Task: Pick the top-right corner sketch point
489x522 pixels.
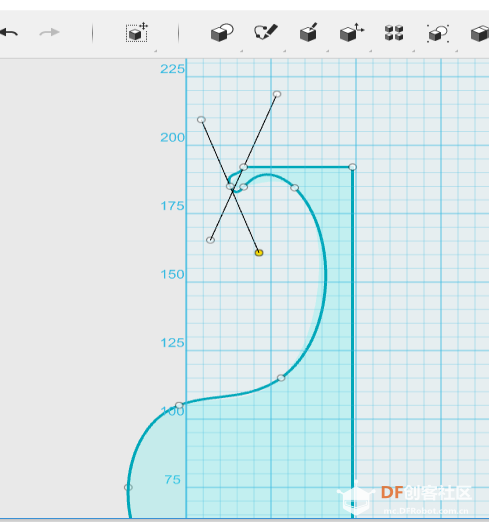Action: (352, 167)
